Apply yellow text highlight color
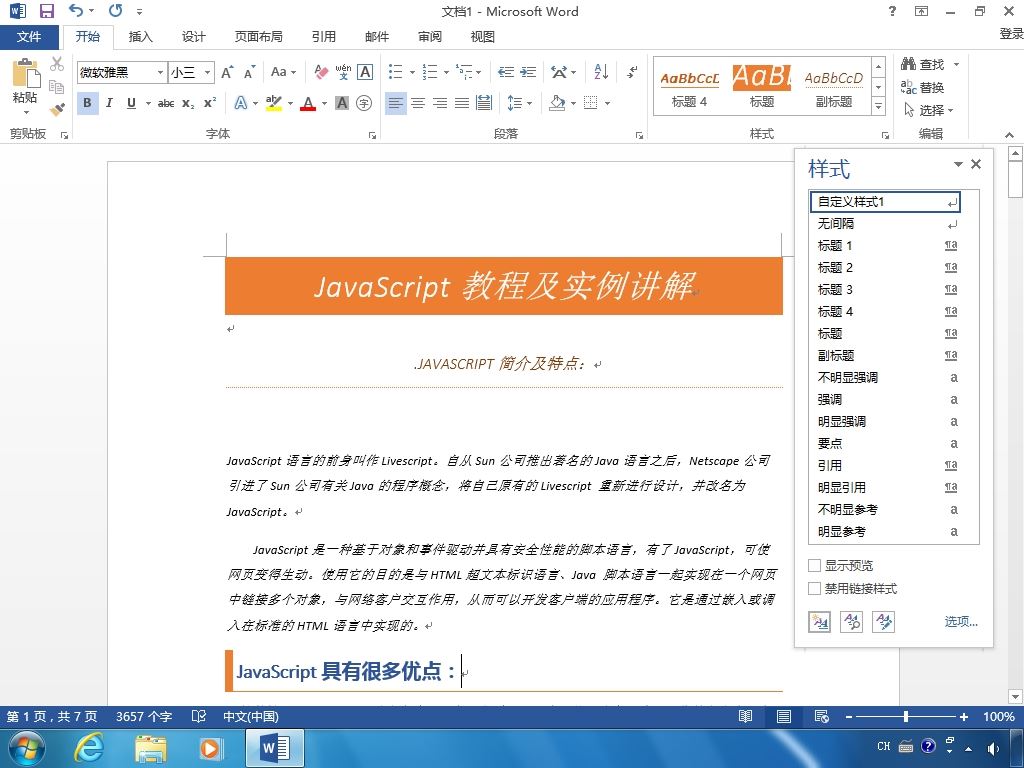This screenshot has height=768, width=1024. (x=274, y=103)
